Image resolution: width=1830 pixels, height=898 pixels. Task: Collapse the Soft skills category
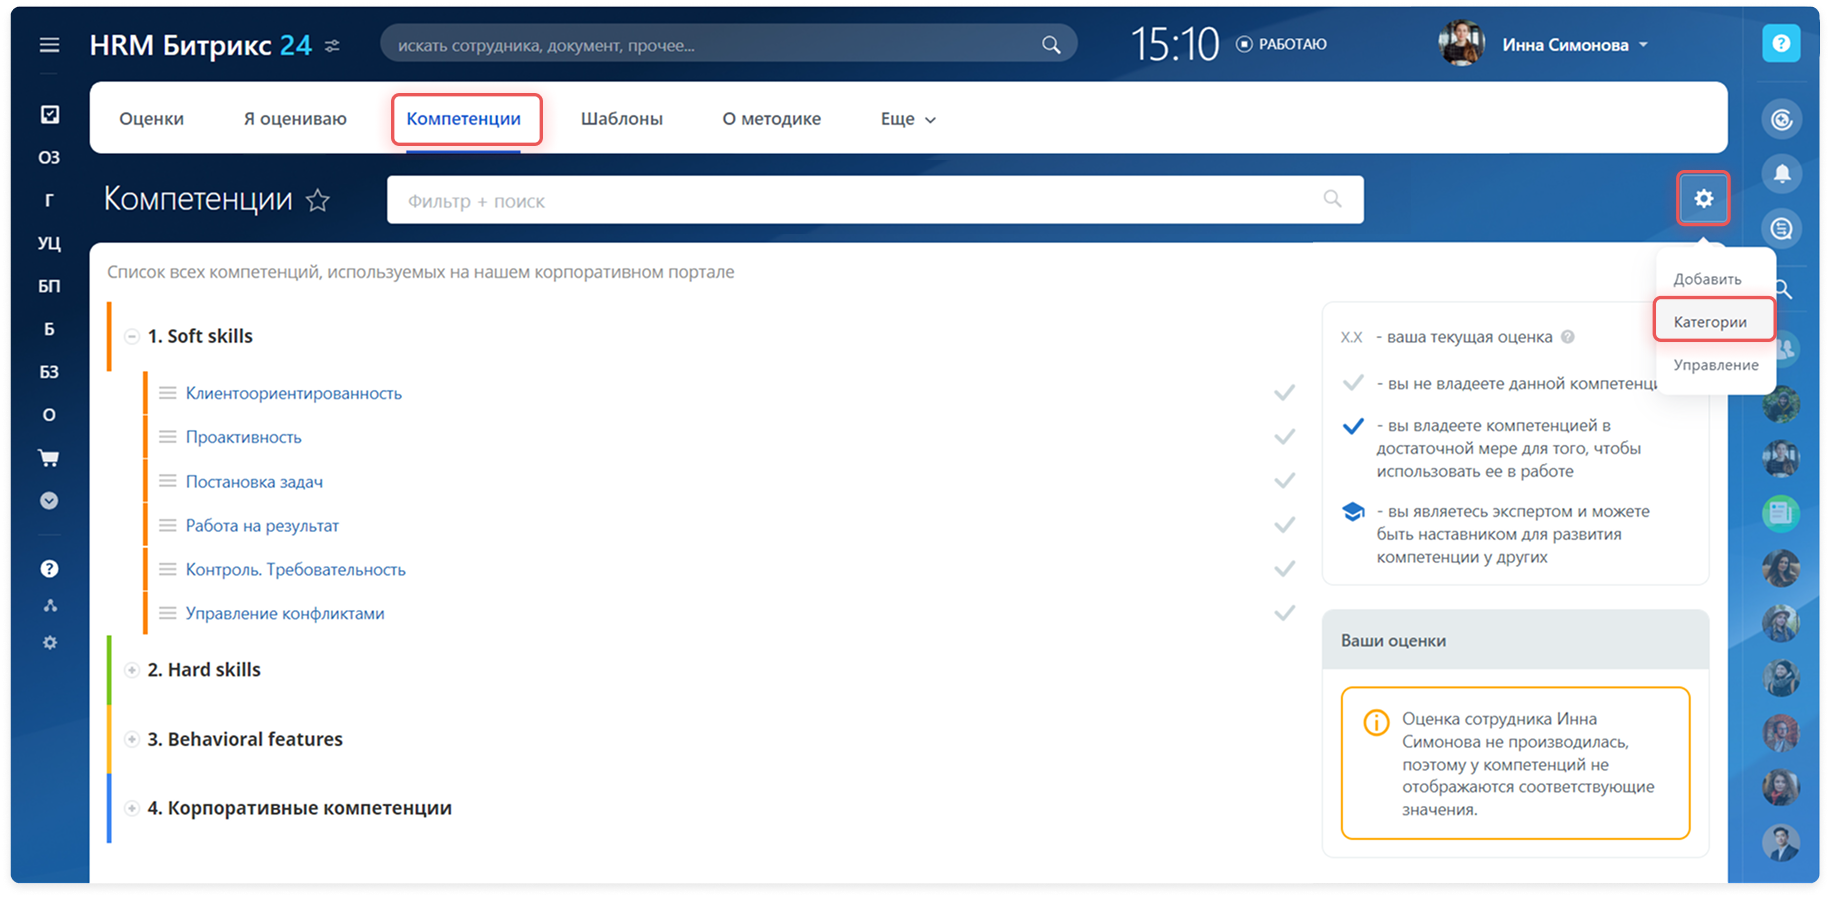coord(131,337)
